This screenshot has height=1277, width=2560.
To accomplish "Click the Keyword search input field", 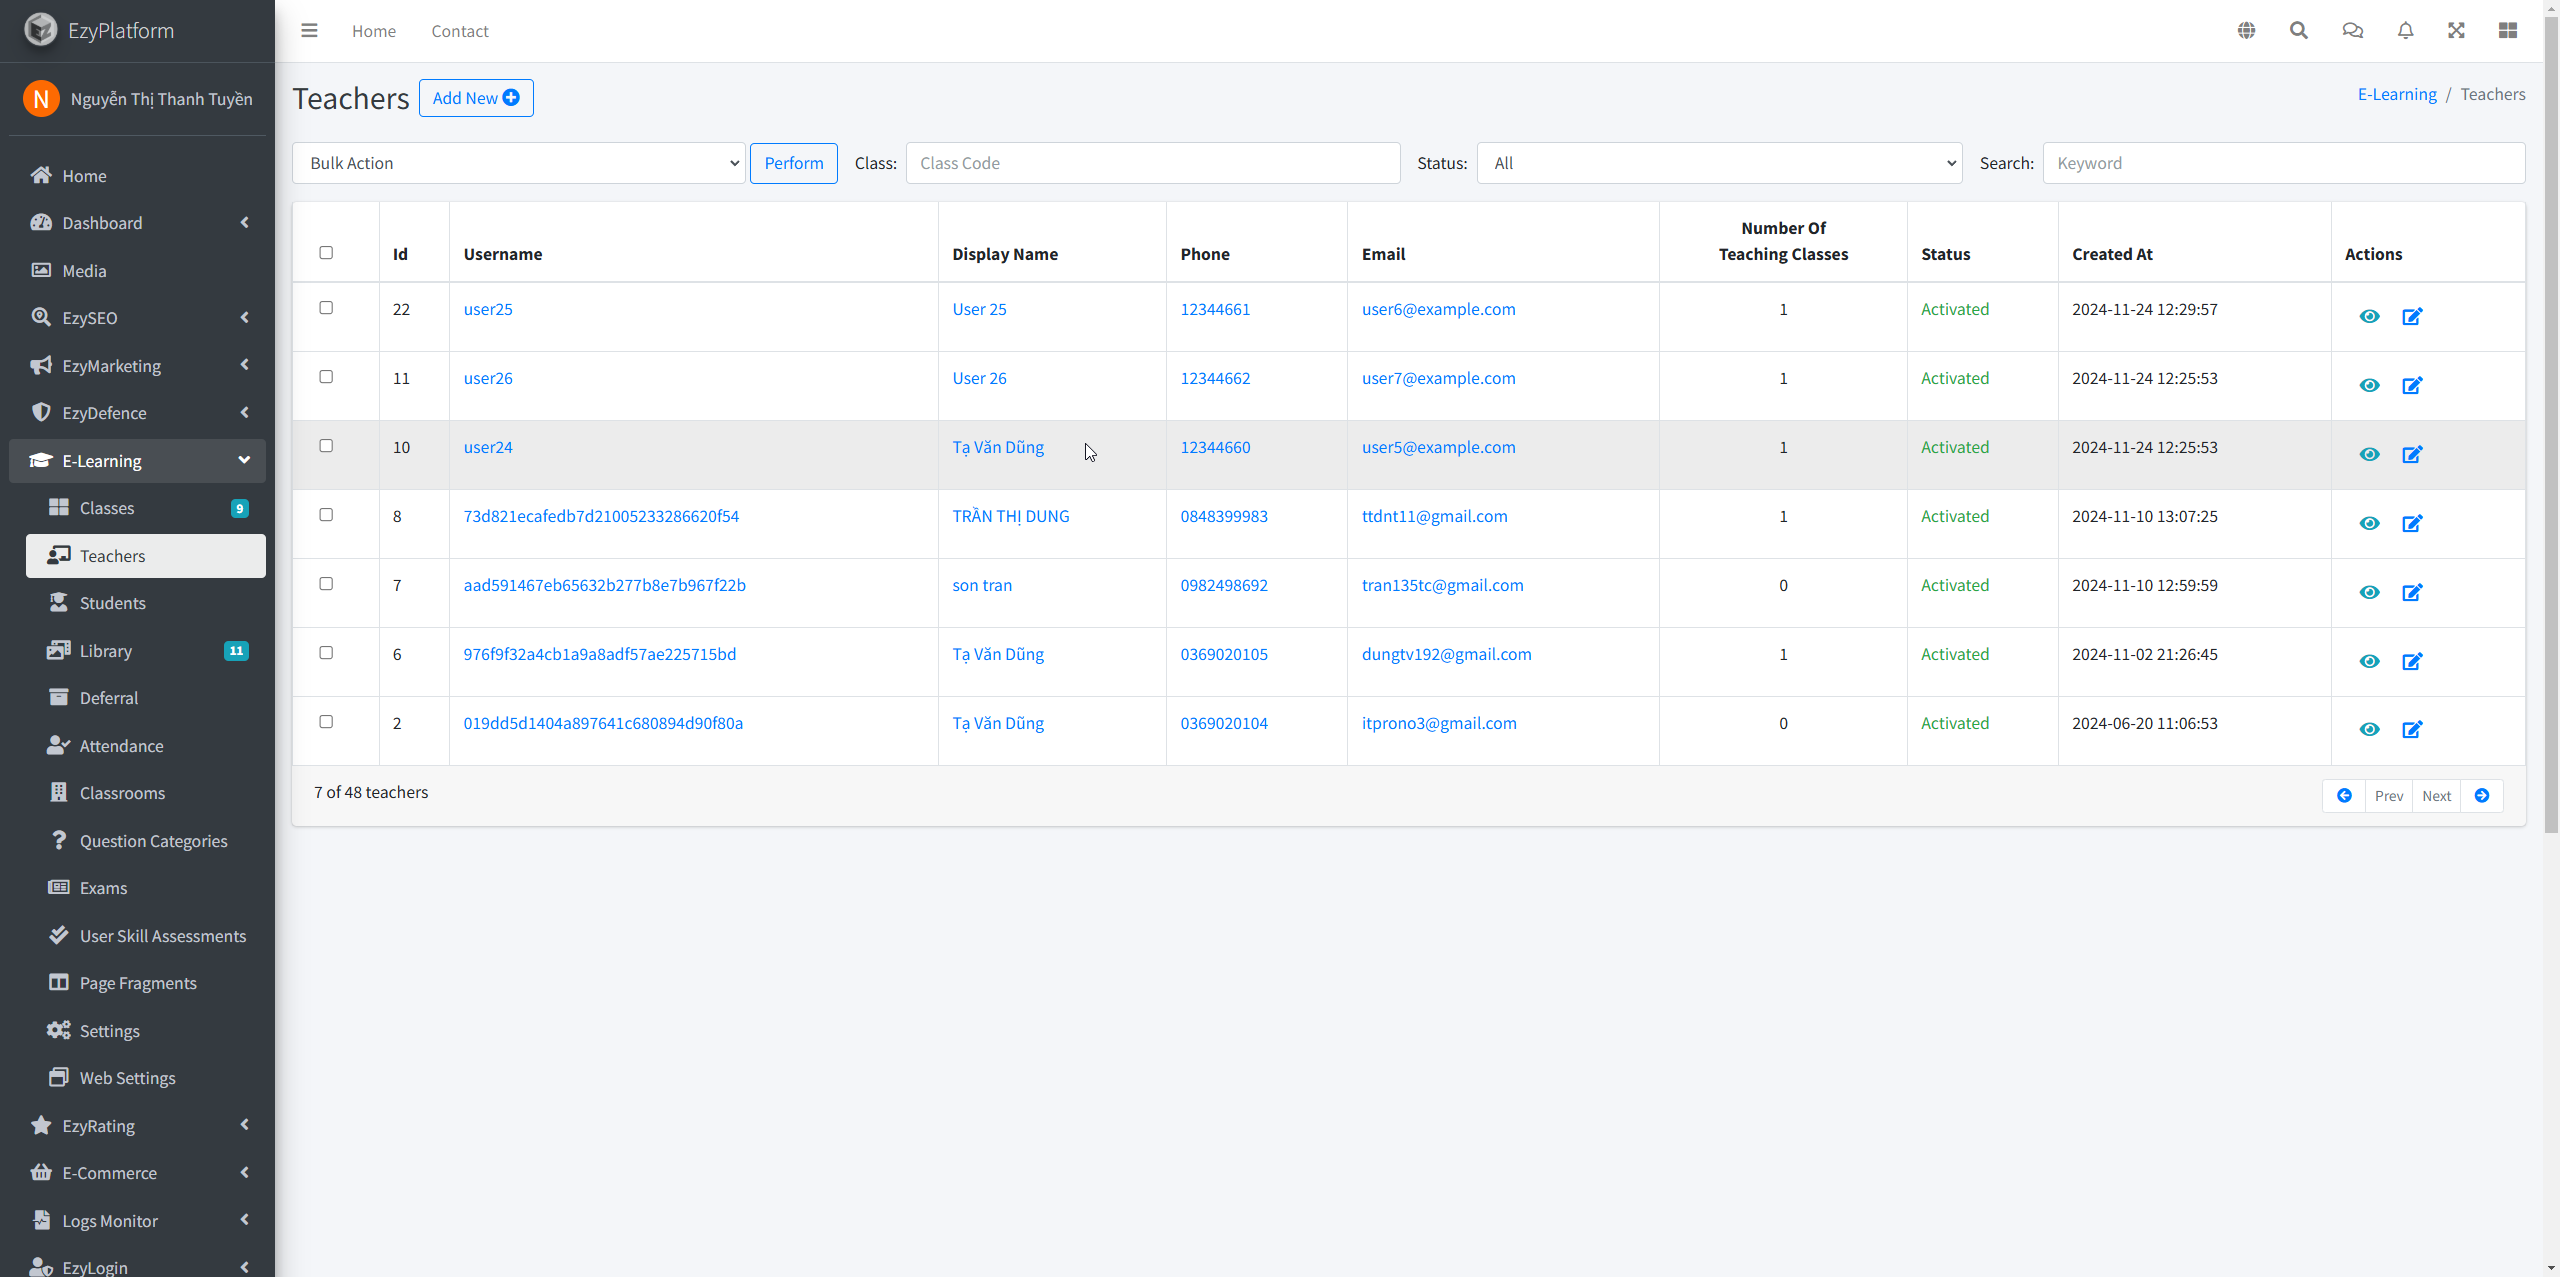I will coord(2283,163).
